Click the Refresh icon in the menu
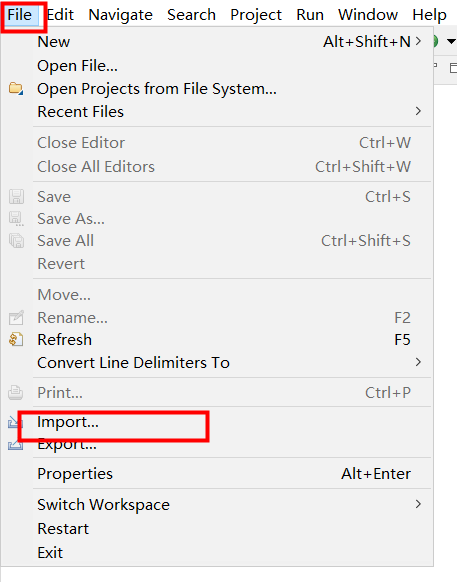Image resolution: width=457 pixels, height=582 pixels. pos(16,340)
